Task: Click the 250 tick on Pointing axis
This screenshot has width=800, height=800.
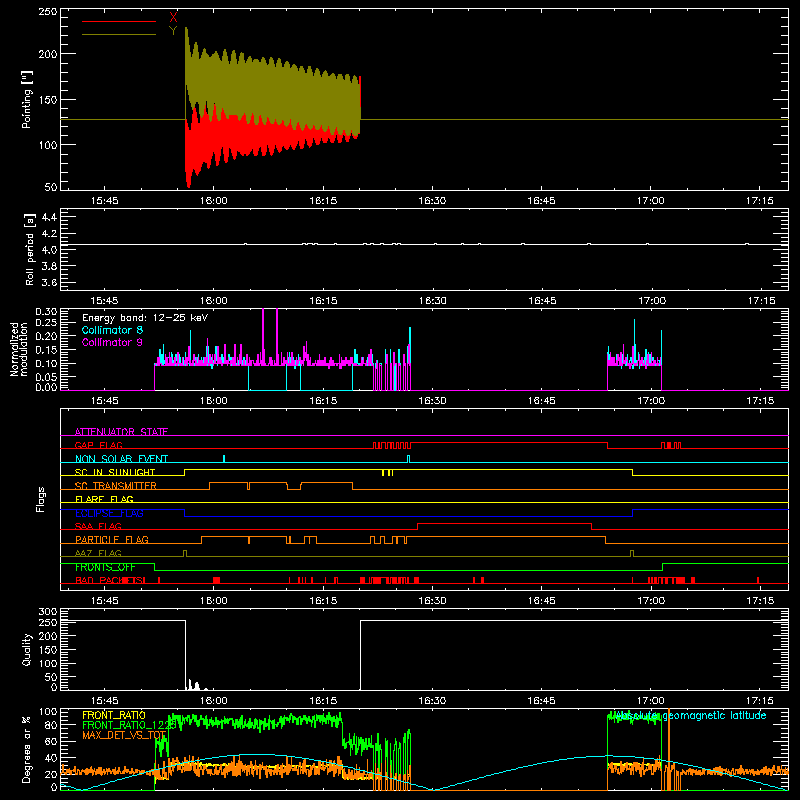Action: pos(47,12)
